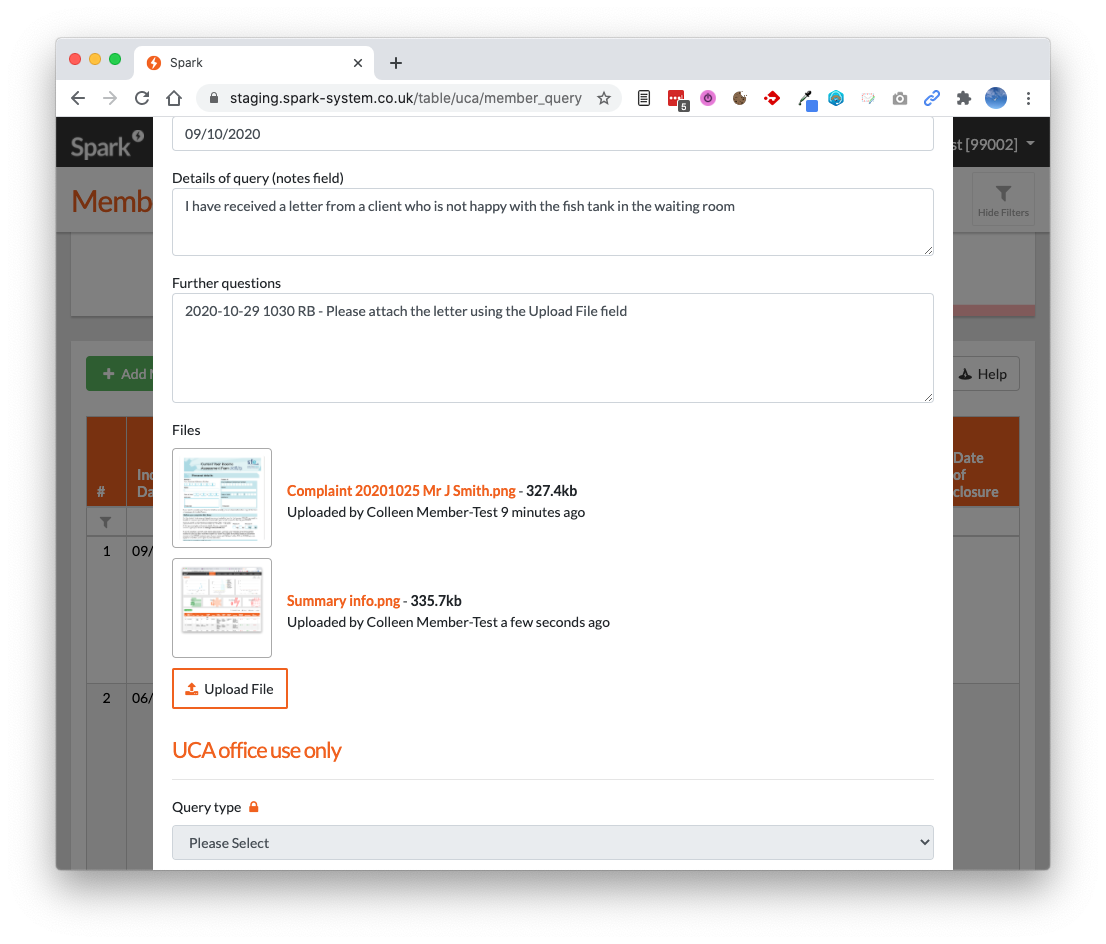
Task: Open the Summary info.png file link
Action: click(x=343, y=601)
